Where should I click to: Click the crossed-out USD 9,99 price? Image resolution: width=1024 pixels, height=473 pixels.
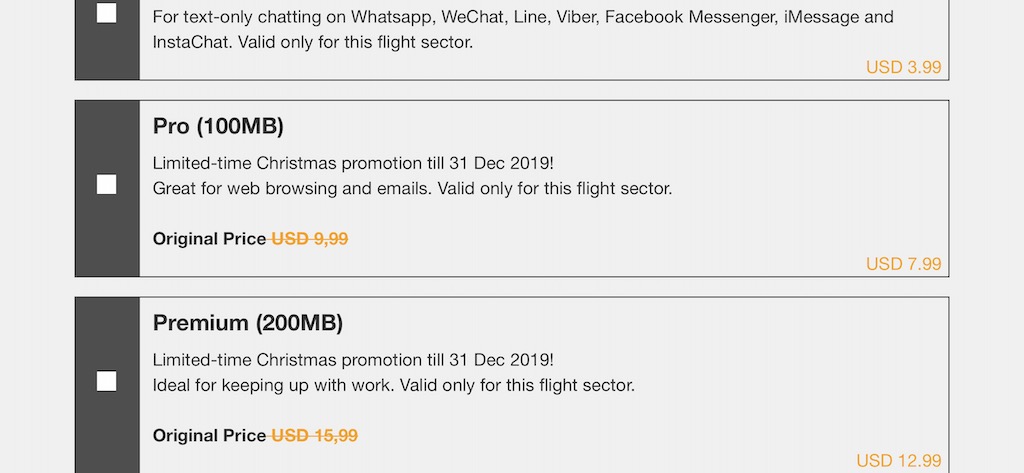(310, 239)
